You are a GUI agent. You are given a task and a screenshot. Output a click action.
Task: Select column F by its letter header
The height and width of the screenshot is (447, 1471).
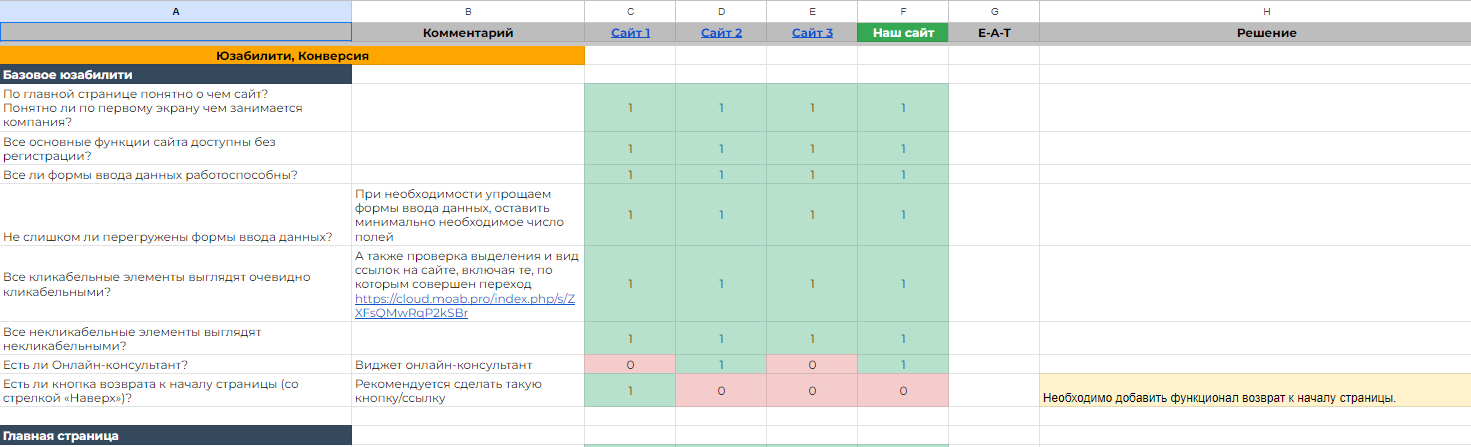click(x=903, y=11)
